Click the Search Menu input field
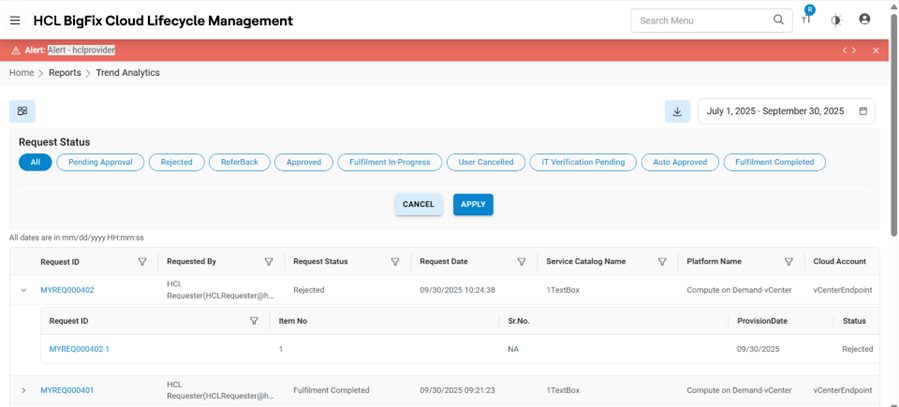The height and width of the screenshot is (407, 899). click(703, 21)
